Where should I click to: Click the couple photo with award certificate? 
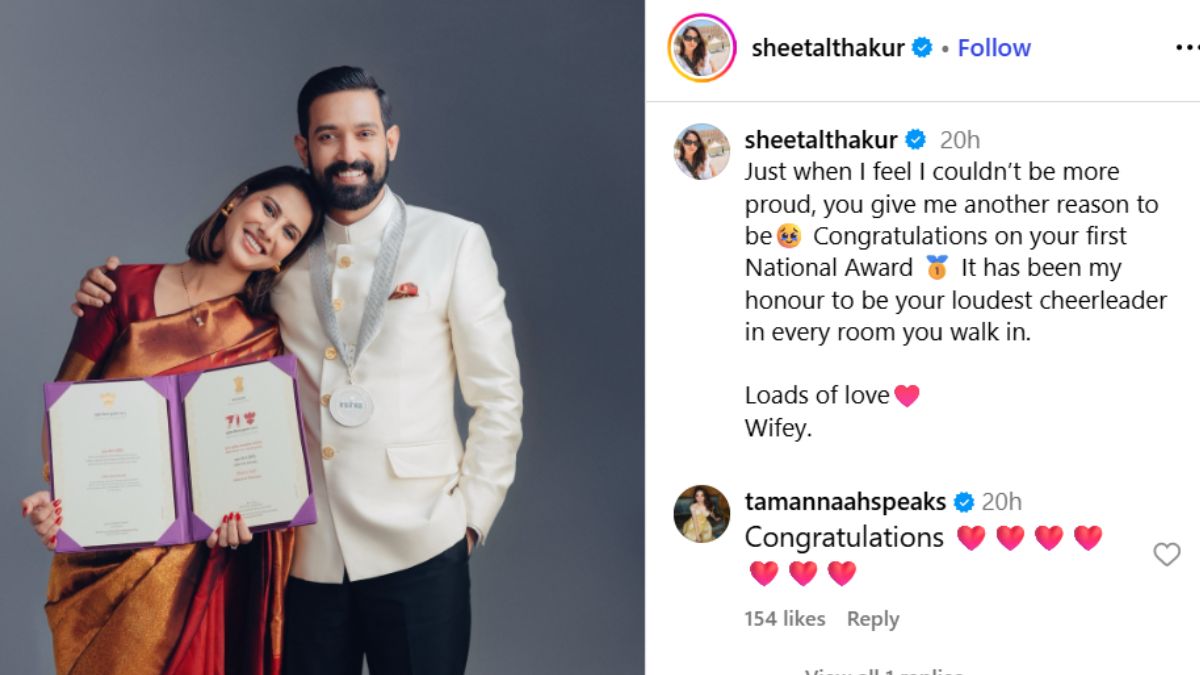tap(322, 338)
